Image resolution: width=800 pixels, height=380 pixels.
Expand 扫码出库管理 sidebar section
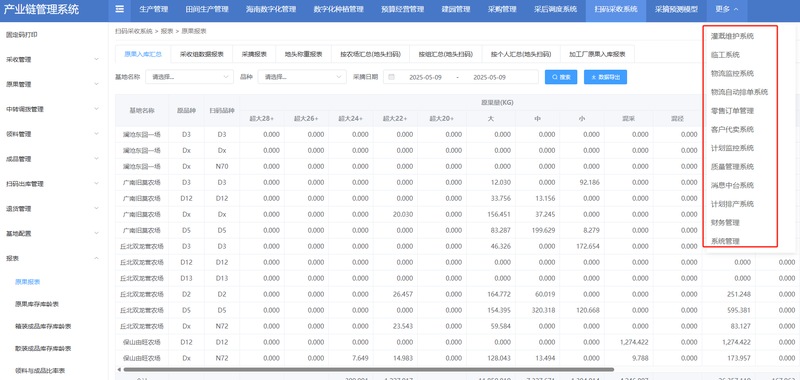click(x=54, y=184)
